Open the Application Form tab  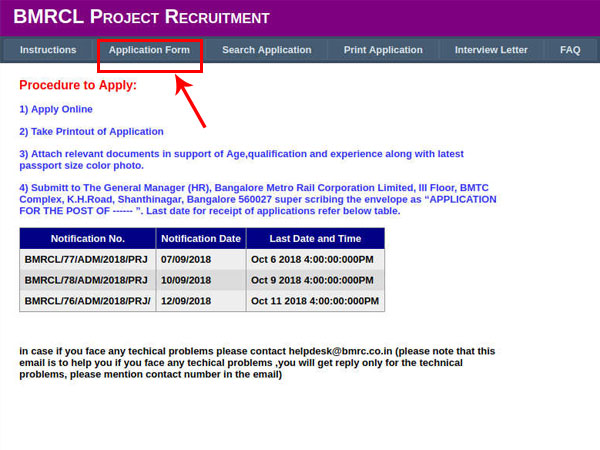click(x=149, y=50)
